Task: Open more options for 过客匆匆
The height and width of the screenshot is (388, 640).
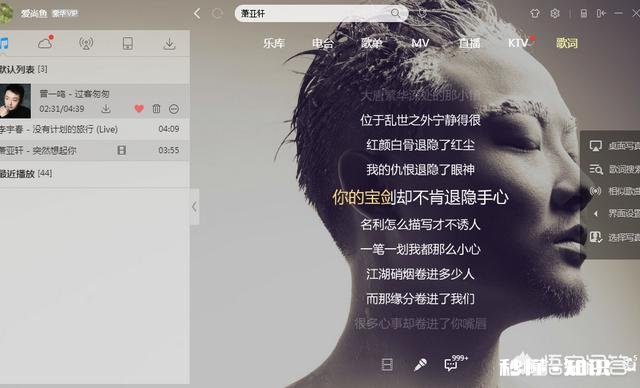Action: (x=174, y=109)
